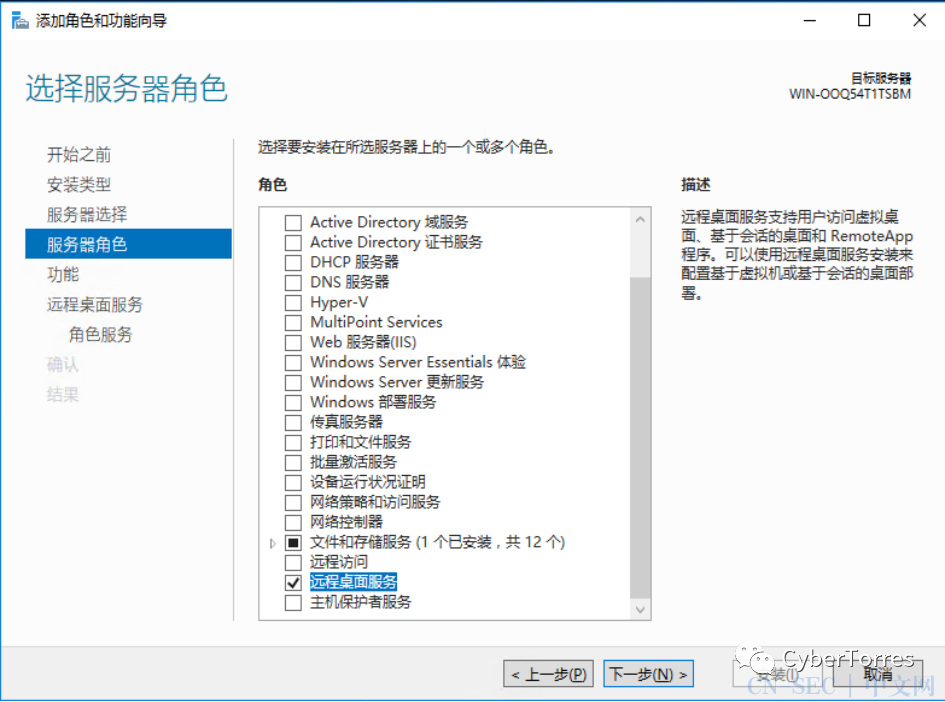Open 安装类型 step in sidebar
Image resolution: width=945 pixels, height=702 pixels.
[x=79, y=185]
